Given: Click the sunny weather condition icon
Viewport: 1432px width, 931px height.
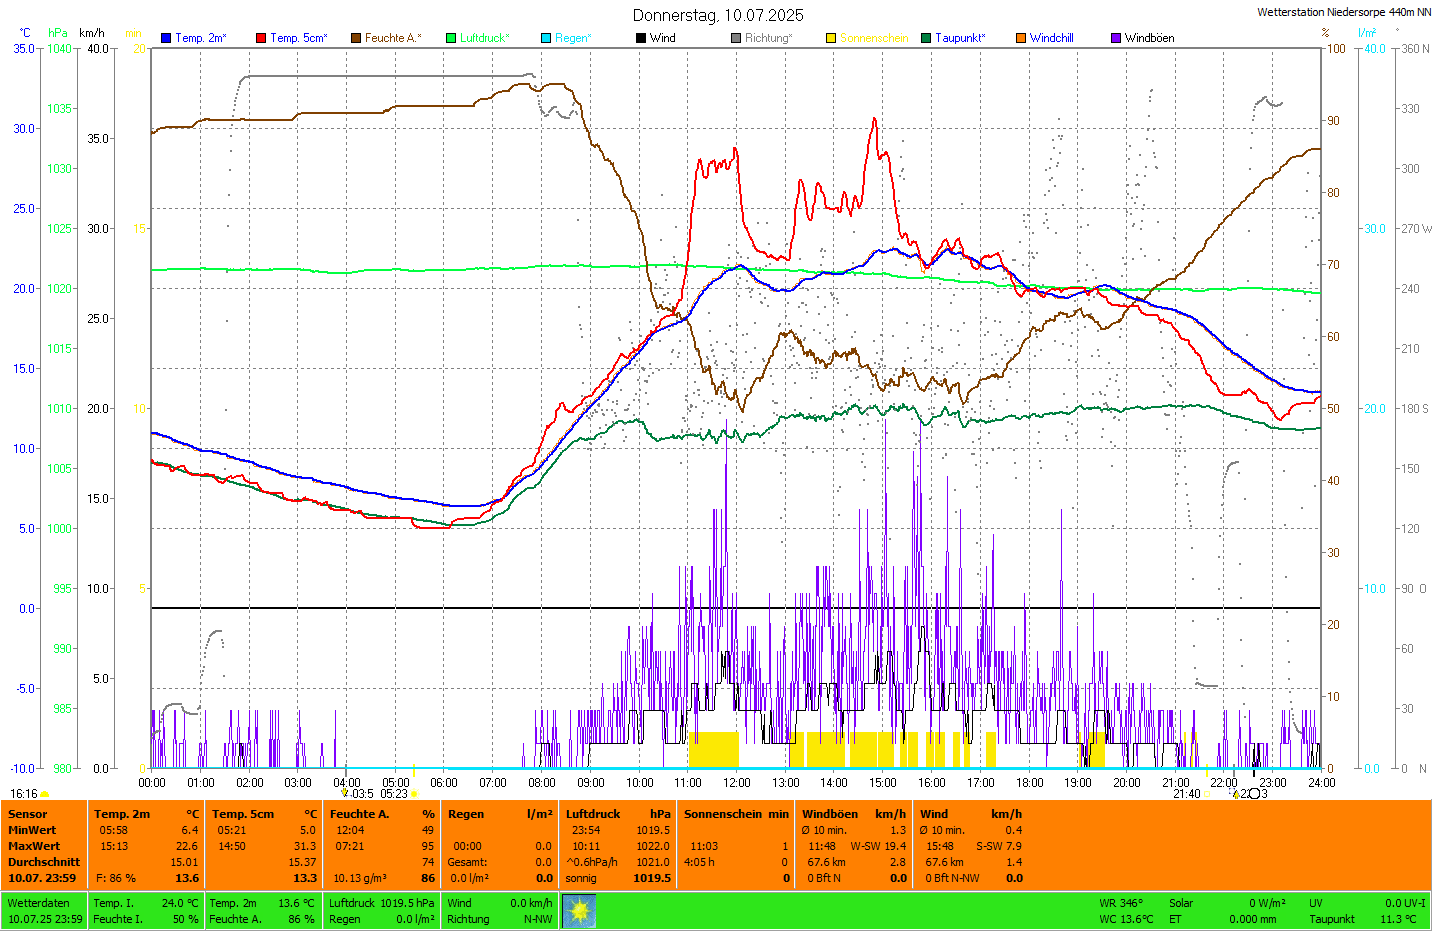Looking at the screenshot, I should (579, 911).
